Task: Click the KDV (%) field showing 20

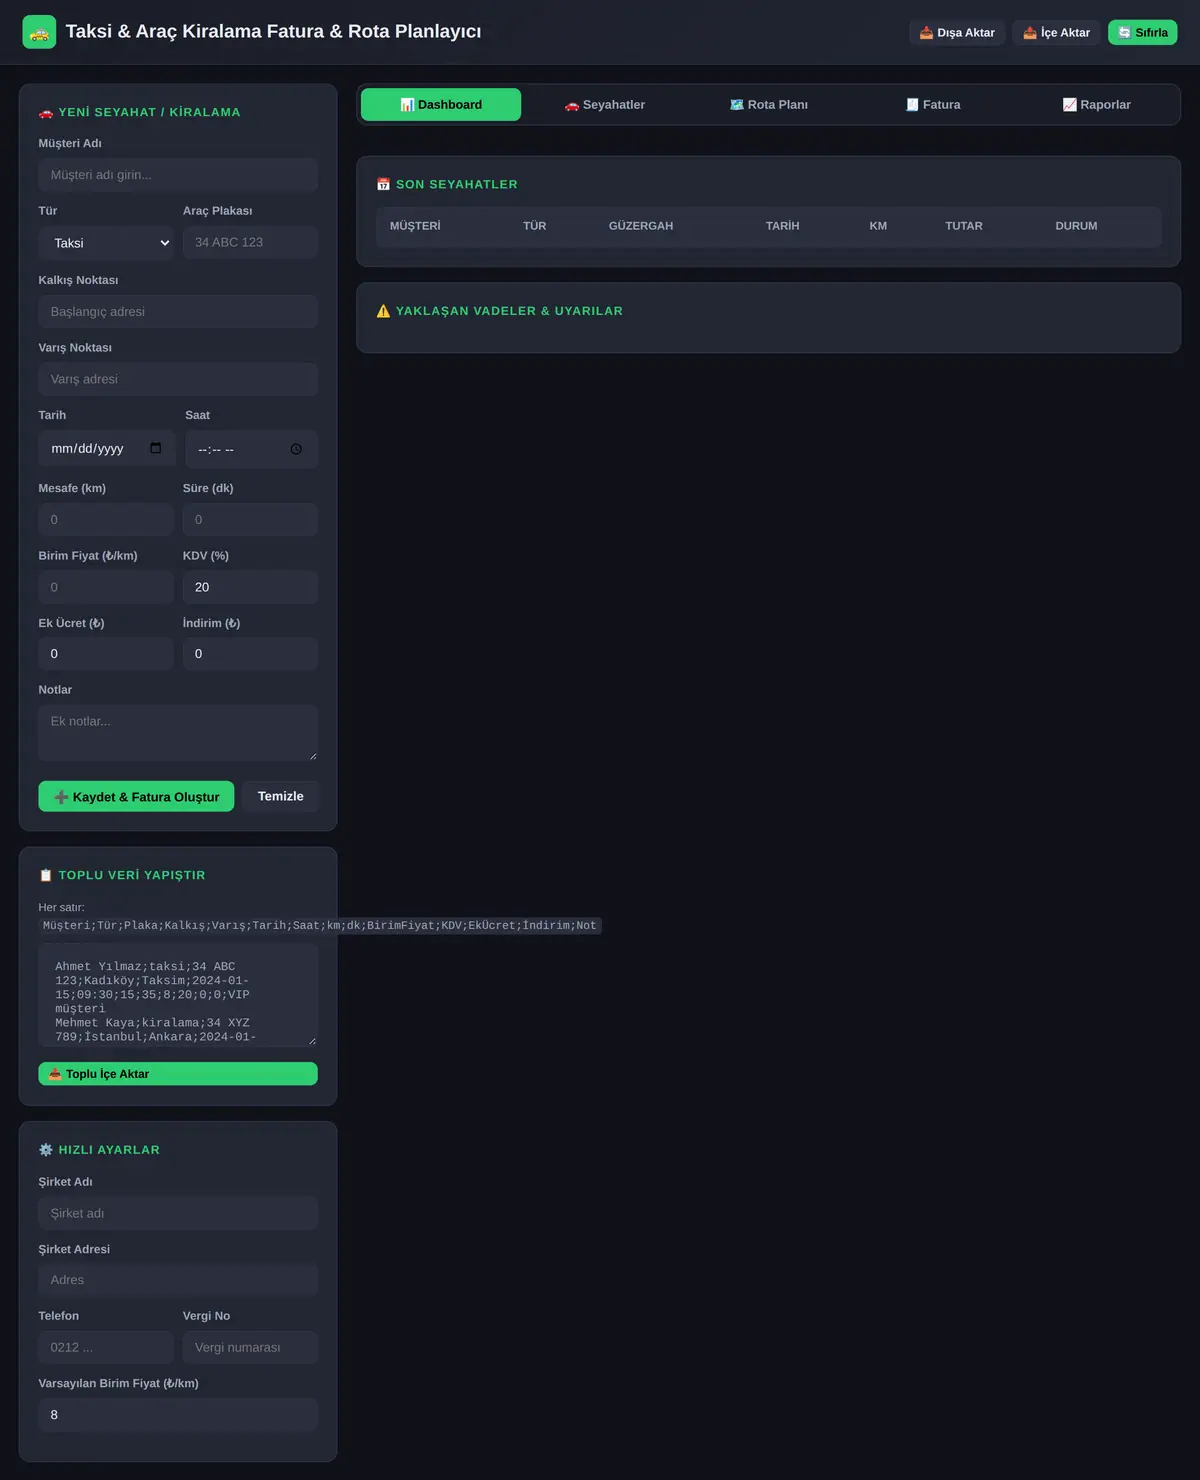Action: [x=250, y=587]
